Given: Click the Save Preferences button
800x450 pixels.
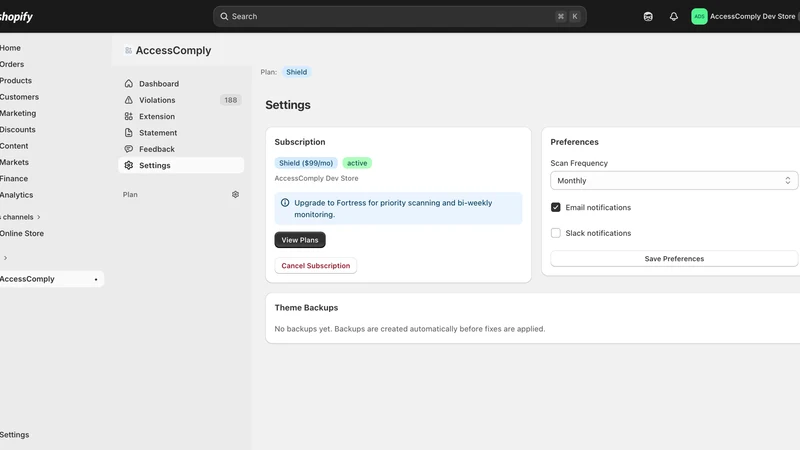Looking at the screenshot, I should pyautogui.click(x=674, y=259).
